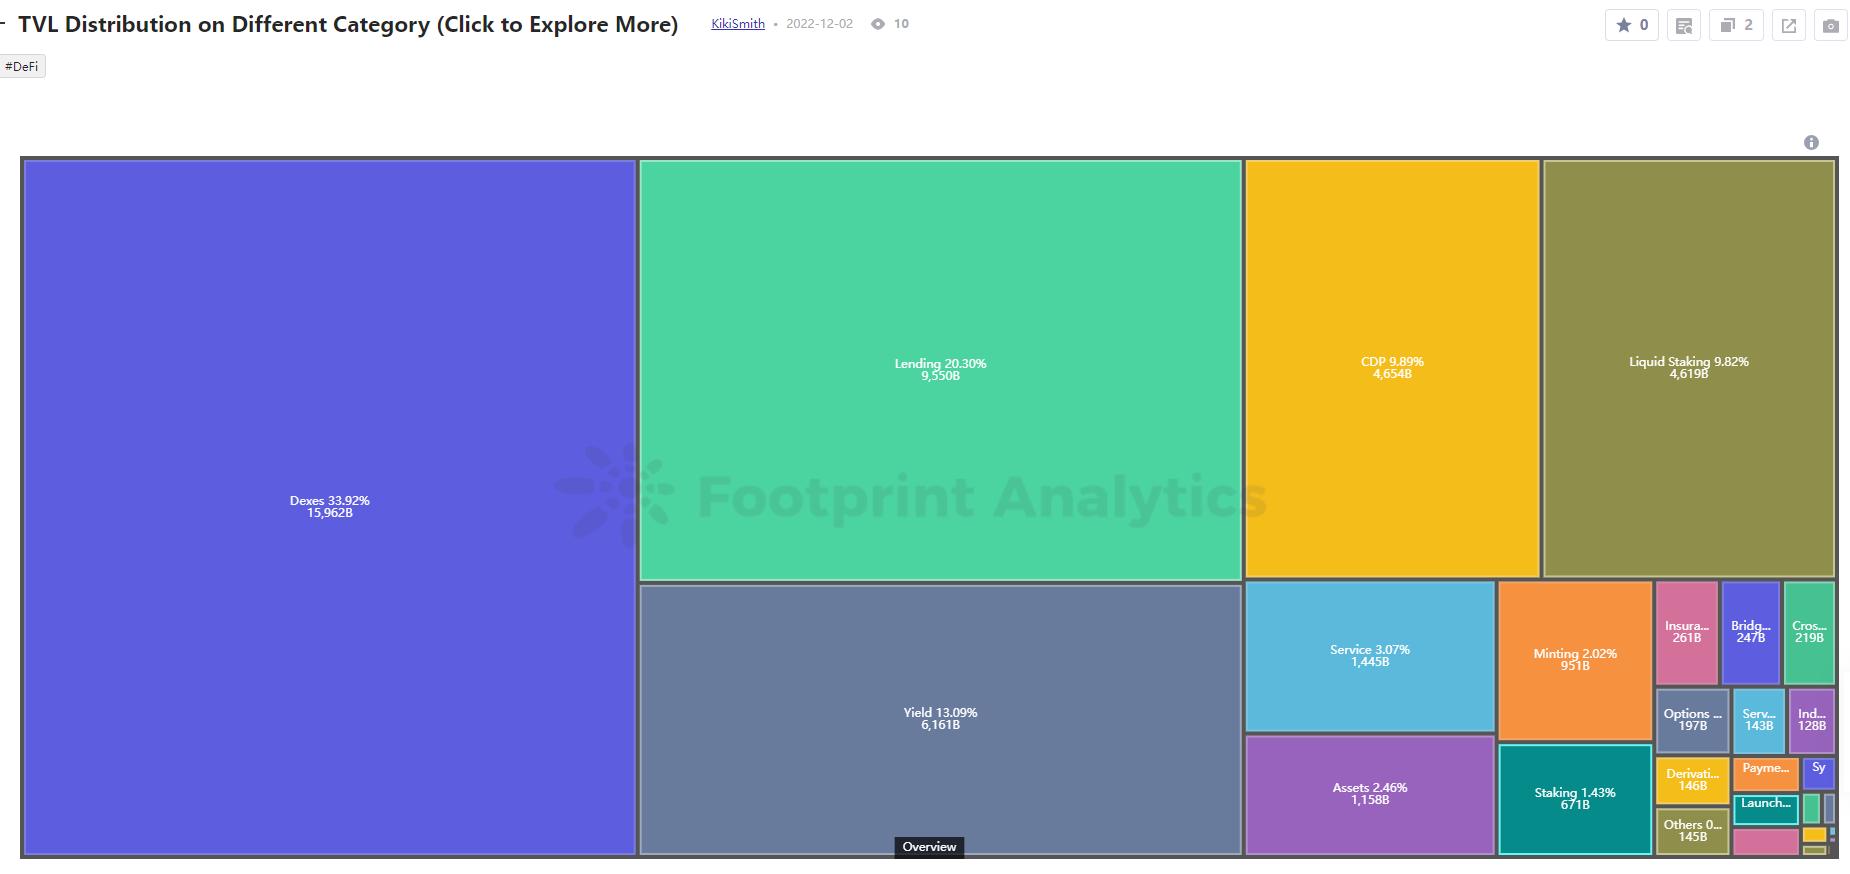Select the Staking 1.43% block
Screen dimensions: 1850x874
point(1574,798)
